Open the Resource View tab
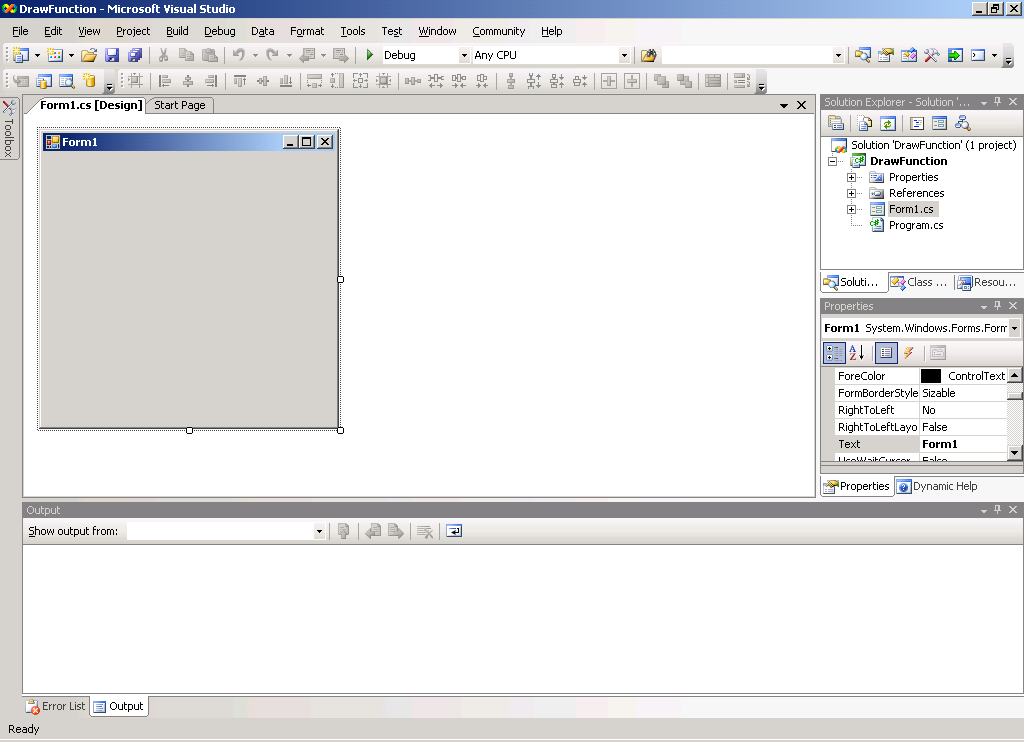Image resolution: width=1024 pixels, height=742 pixels. point(987,282)
